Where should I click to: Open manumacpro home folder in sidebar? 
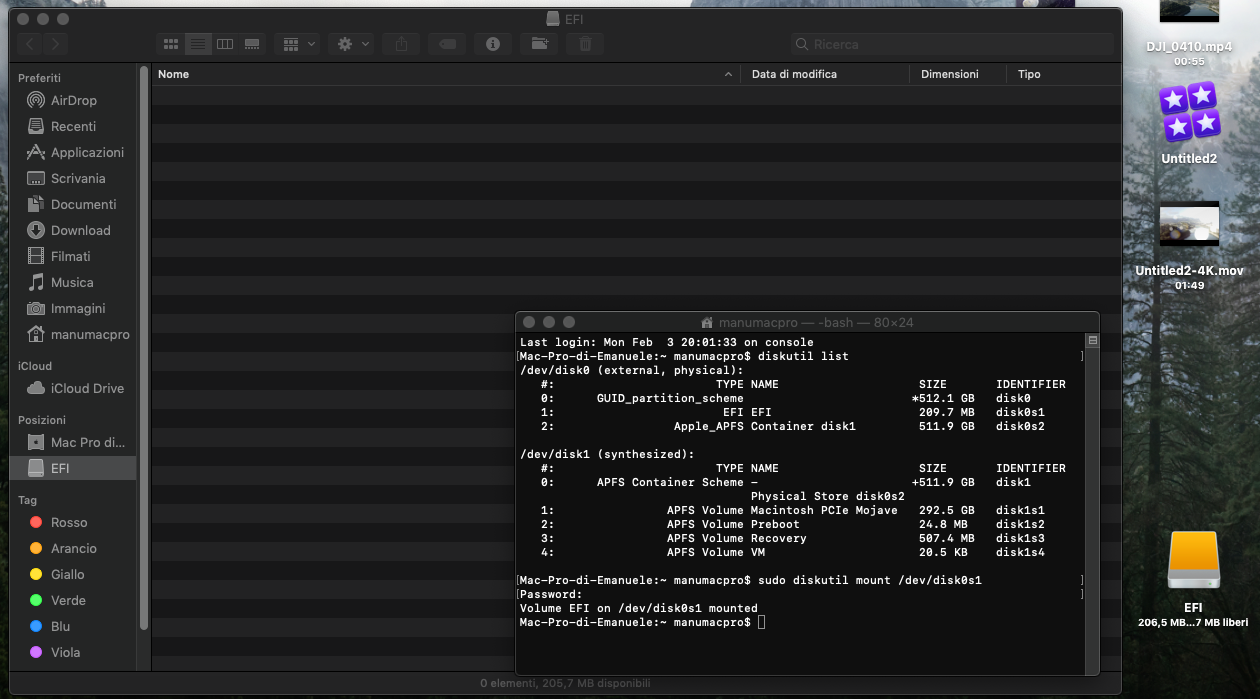73,334
